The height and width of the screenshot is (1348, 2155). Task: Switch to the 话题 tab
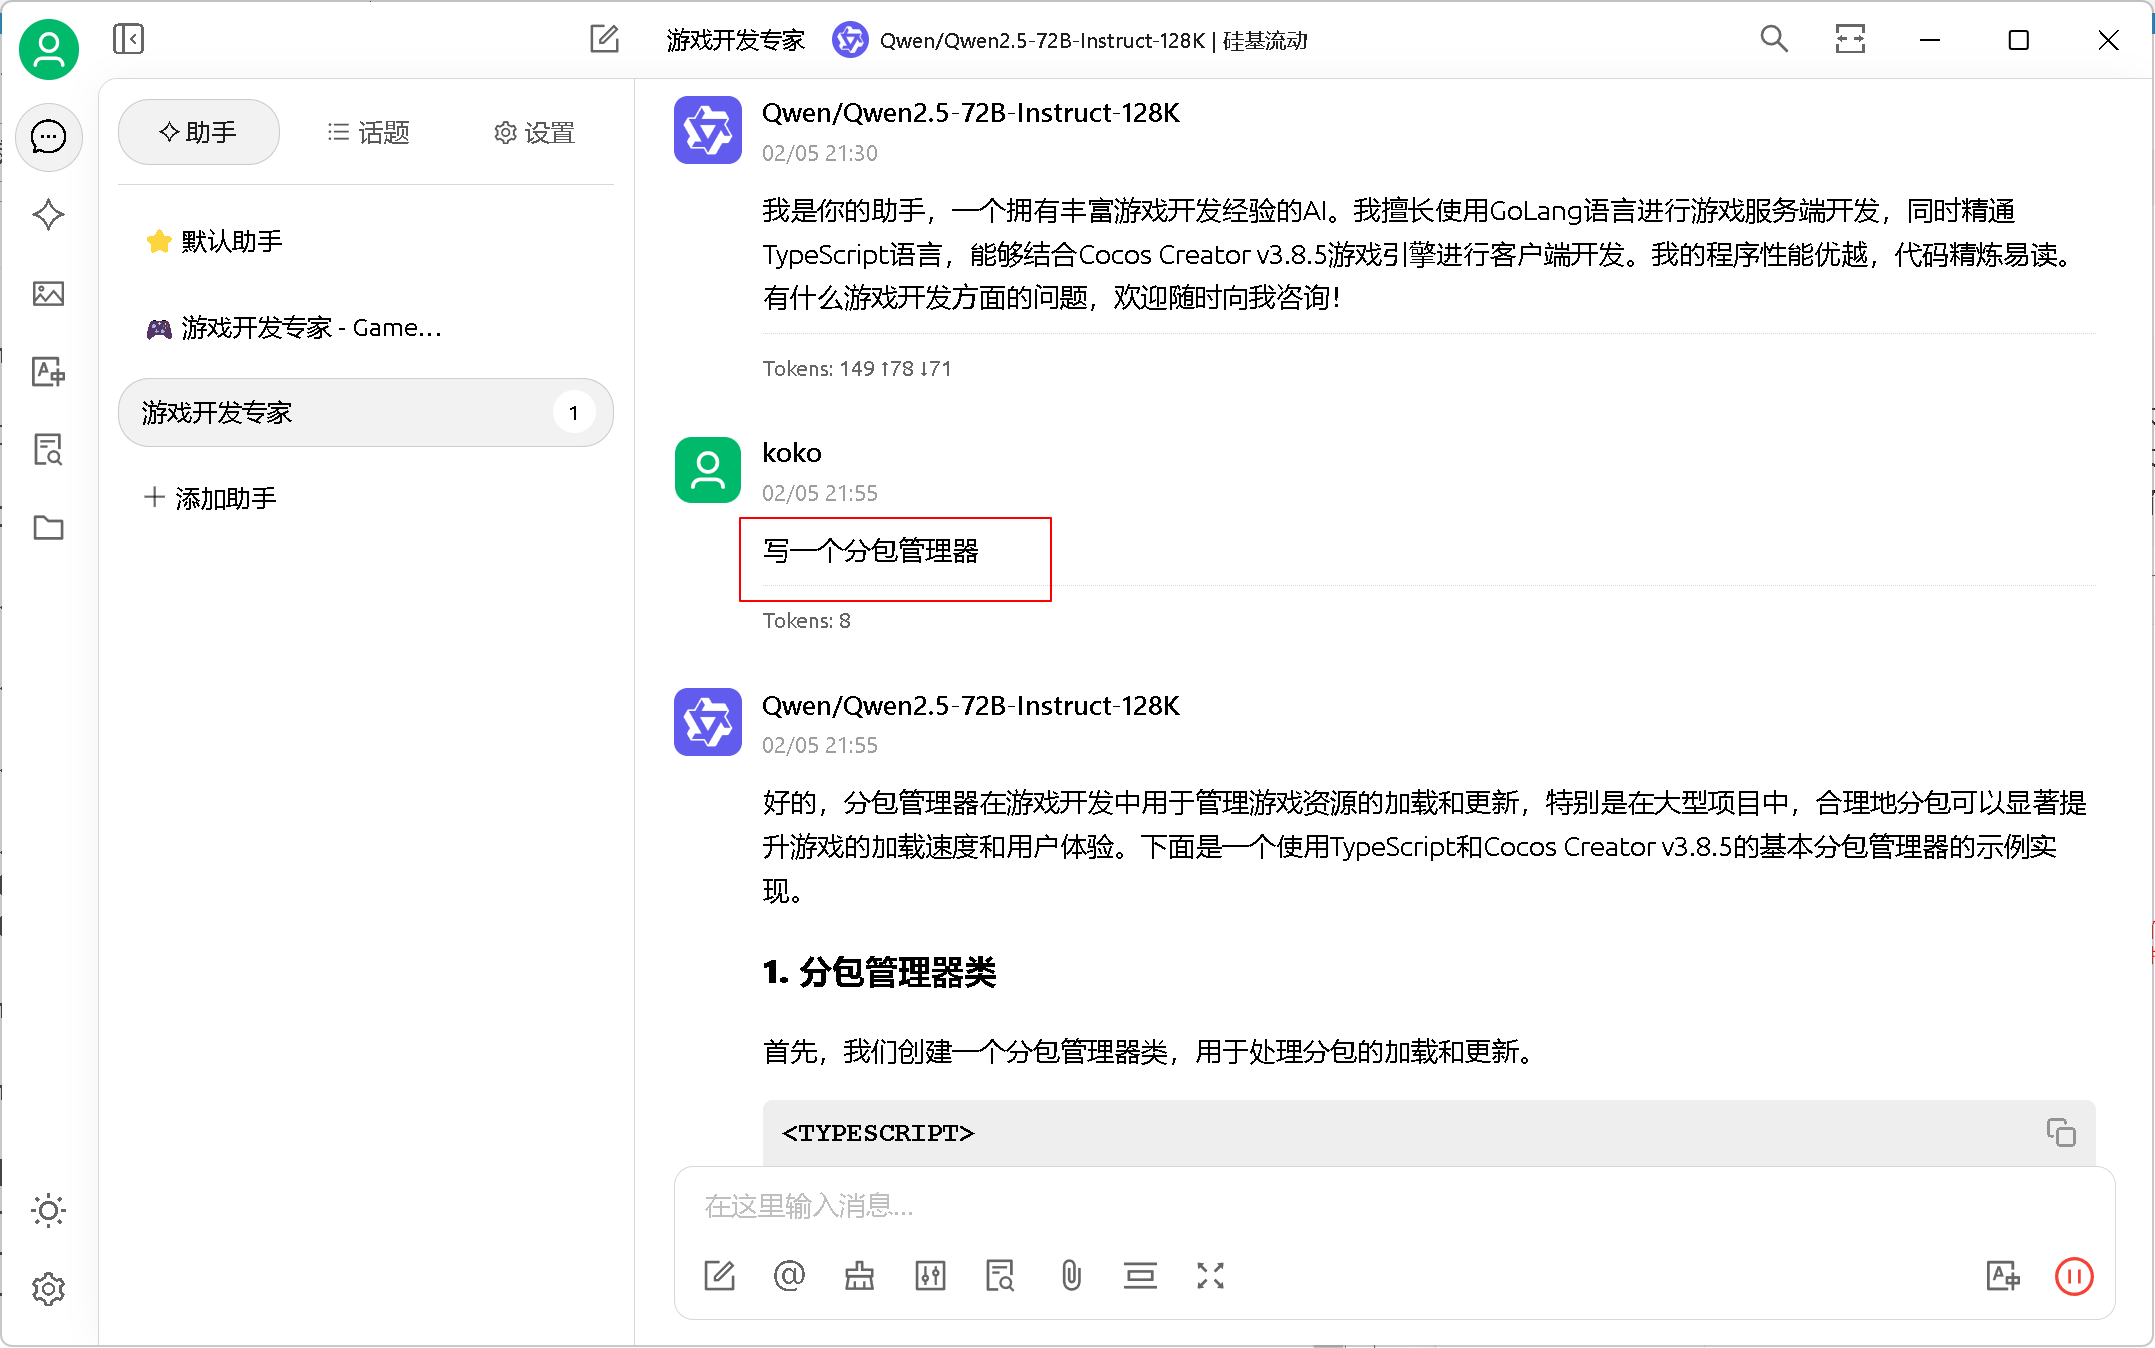pos(368,132)
